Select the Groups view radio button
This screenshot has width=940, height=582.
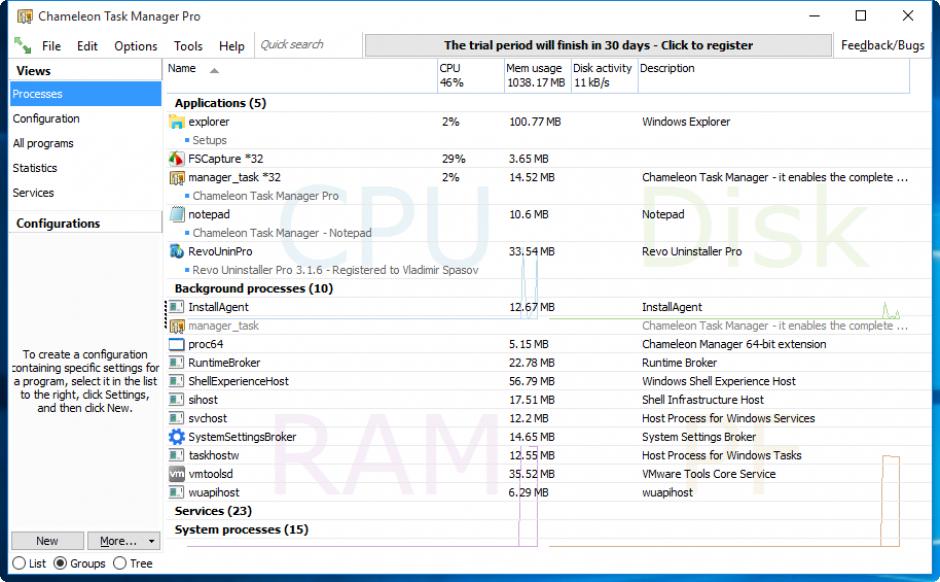(x=60, y=563)
